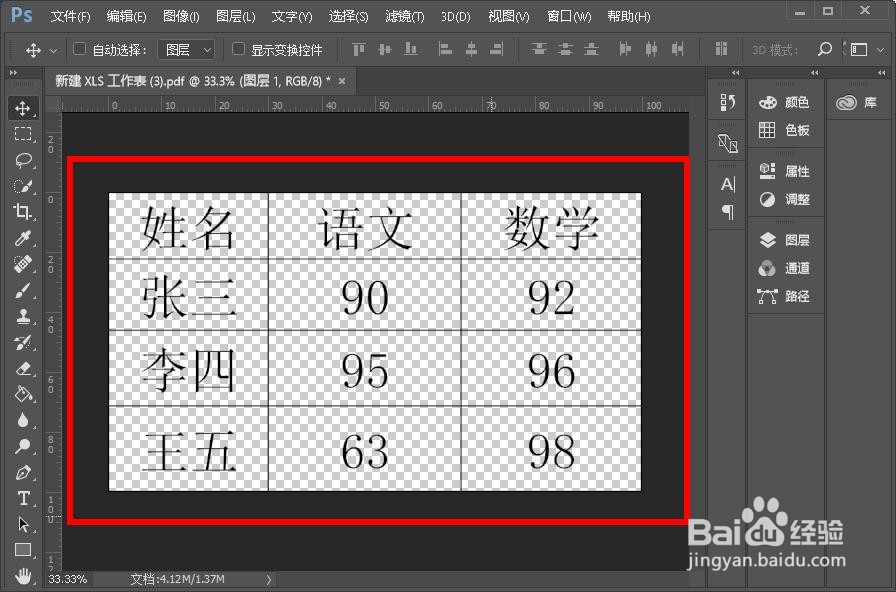Open the 库 (Libraries) panel

[858, 101]
